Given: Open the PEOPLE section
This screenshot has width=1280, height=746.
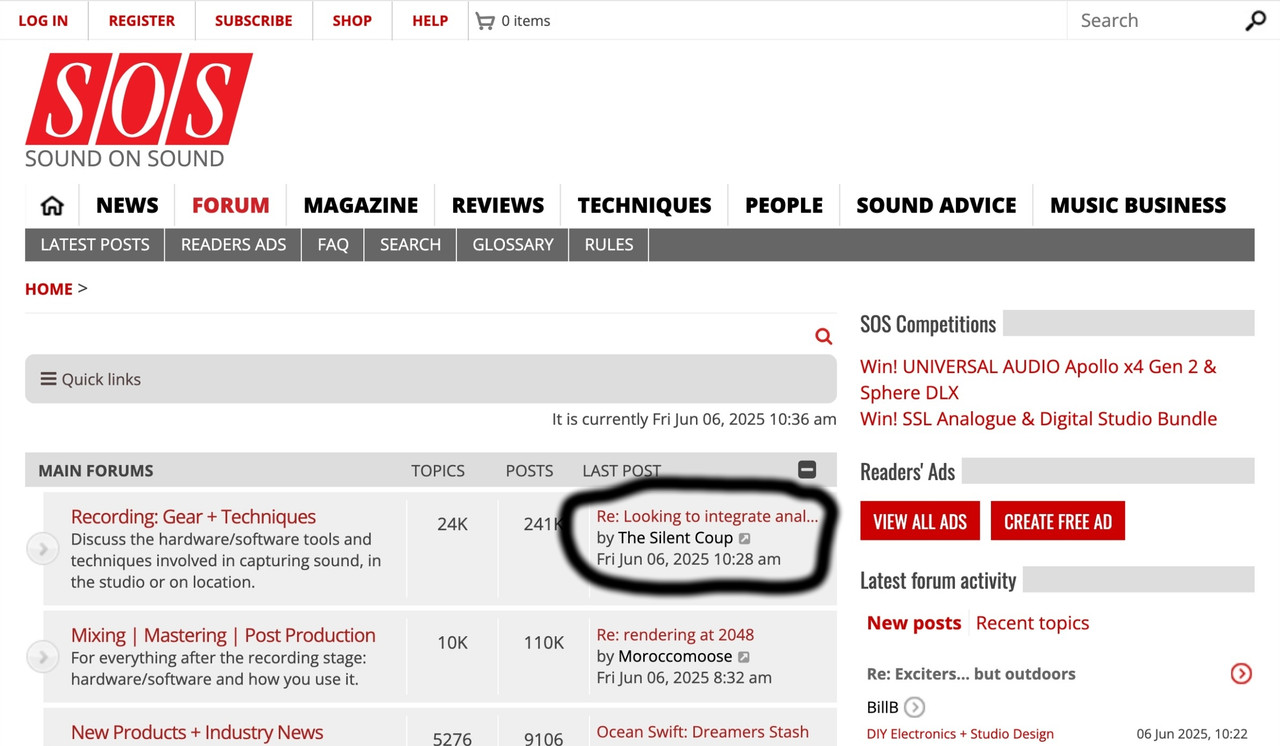Looking at the screenshot, I should [784, 205].
